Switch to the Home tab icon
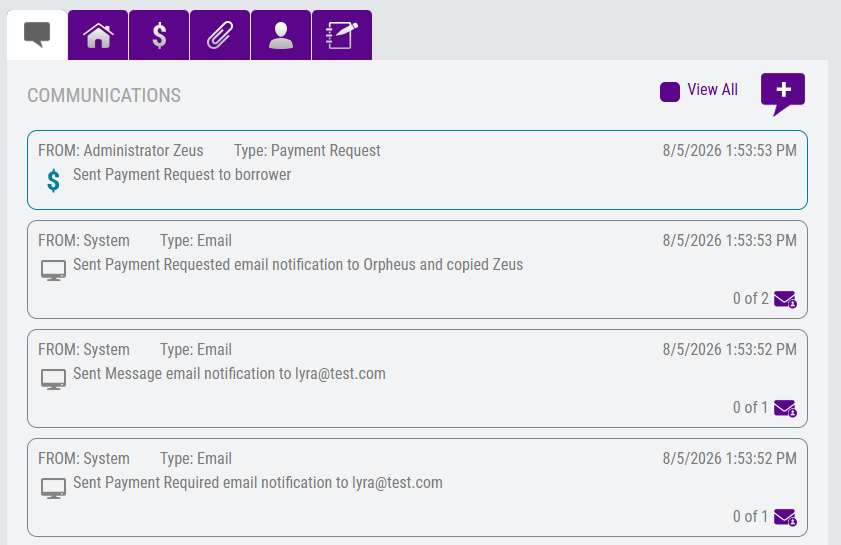The width and height of the screenshot is (841, 545). tap(98, 35)
